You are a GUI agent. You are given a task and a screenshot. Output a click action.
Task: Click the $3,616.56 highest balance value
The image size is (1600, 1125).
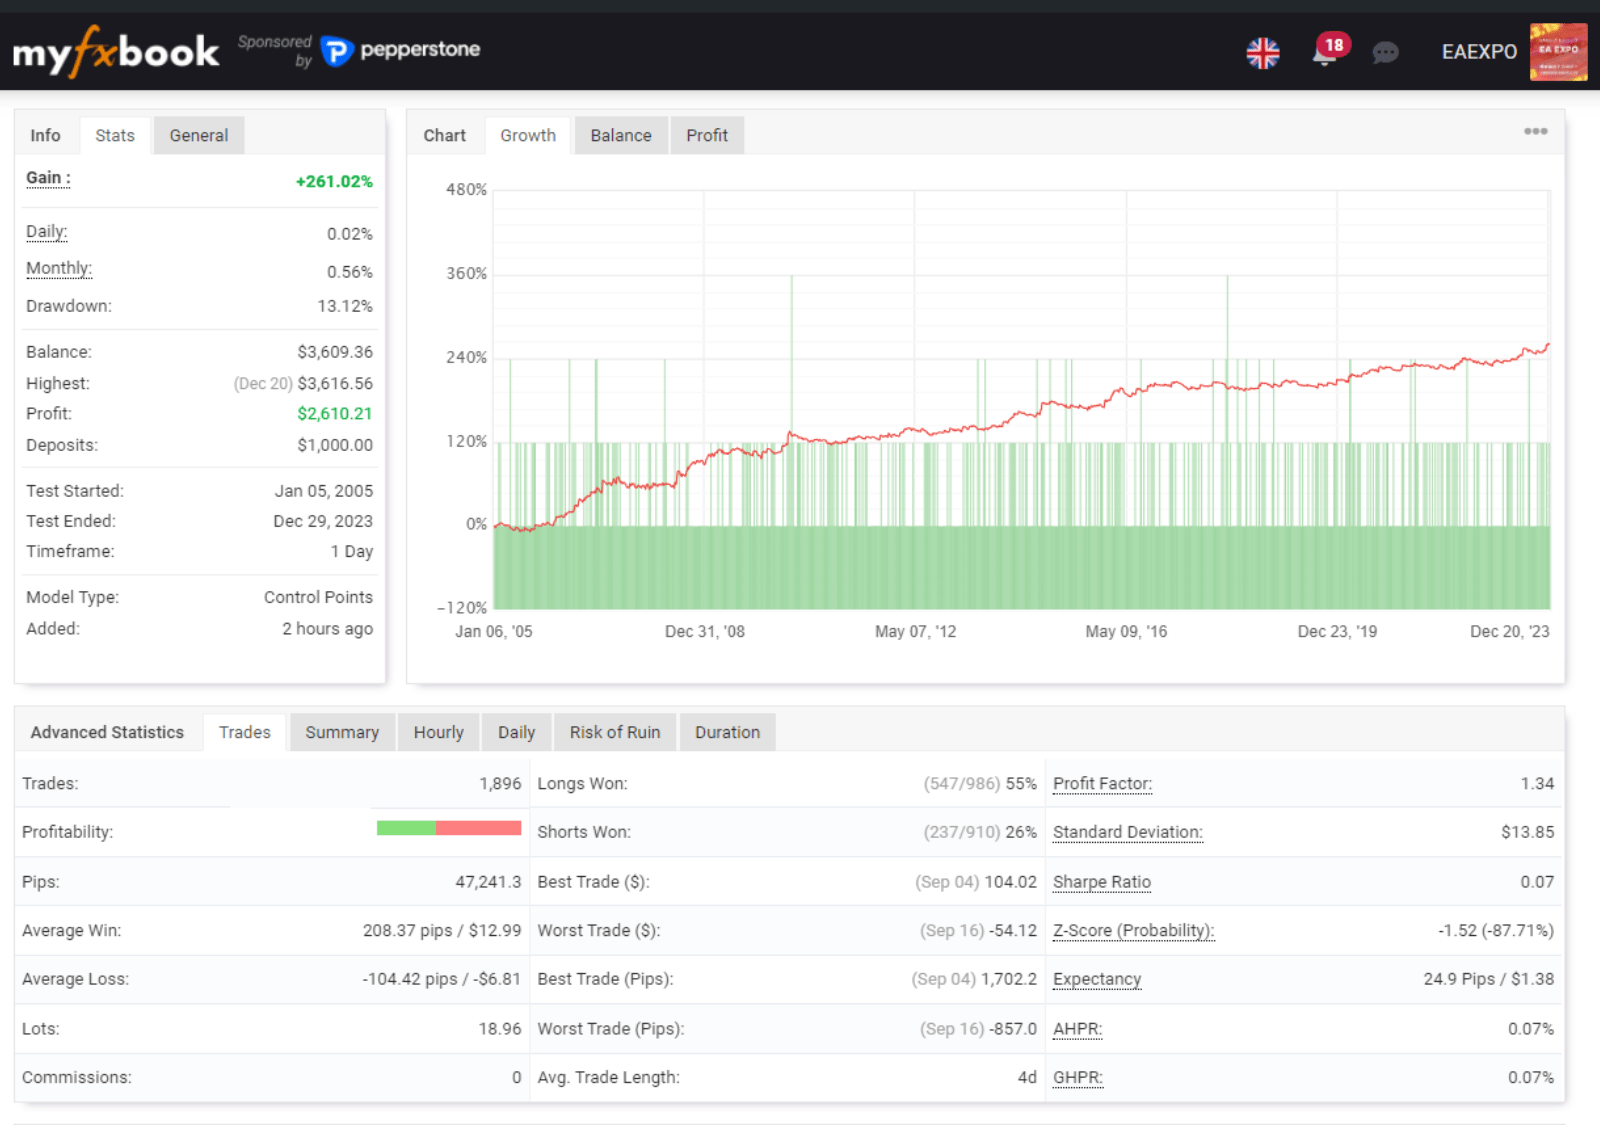335,384
